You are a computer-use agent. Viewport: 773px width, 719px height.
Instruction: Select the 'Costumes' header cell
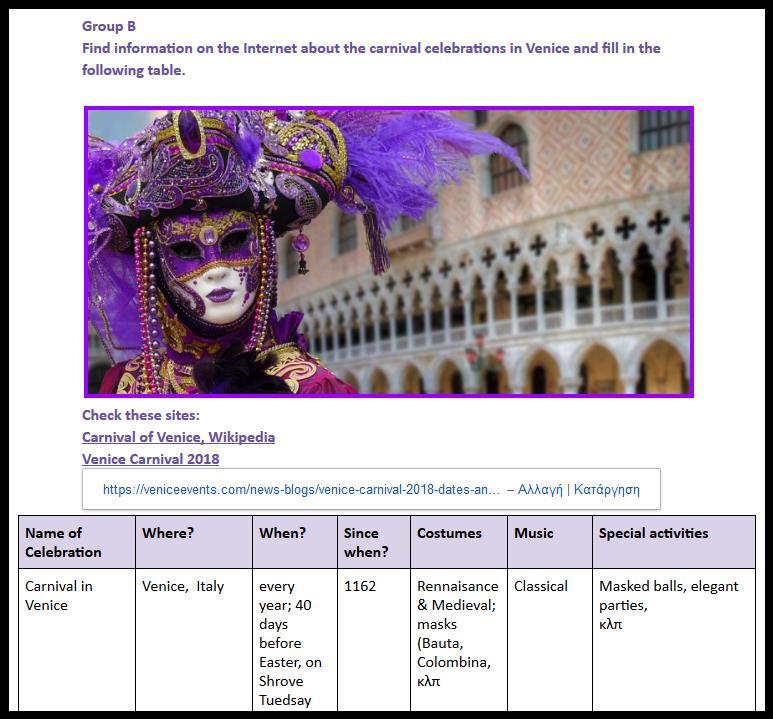pyautogui.click(x=459, y=542)
